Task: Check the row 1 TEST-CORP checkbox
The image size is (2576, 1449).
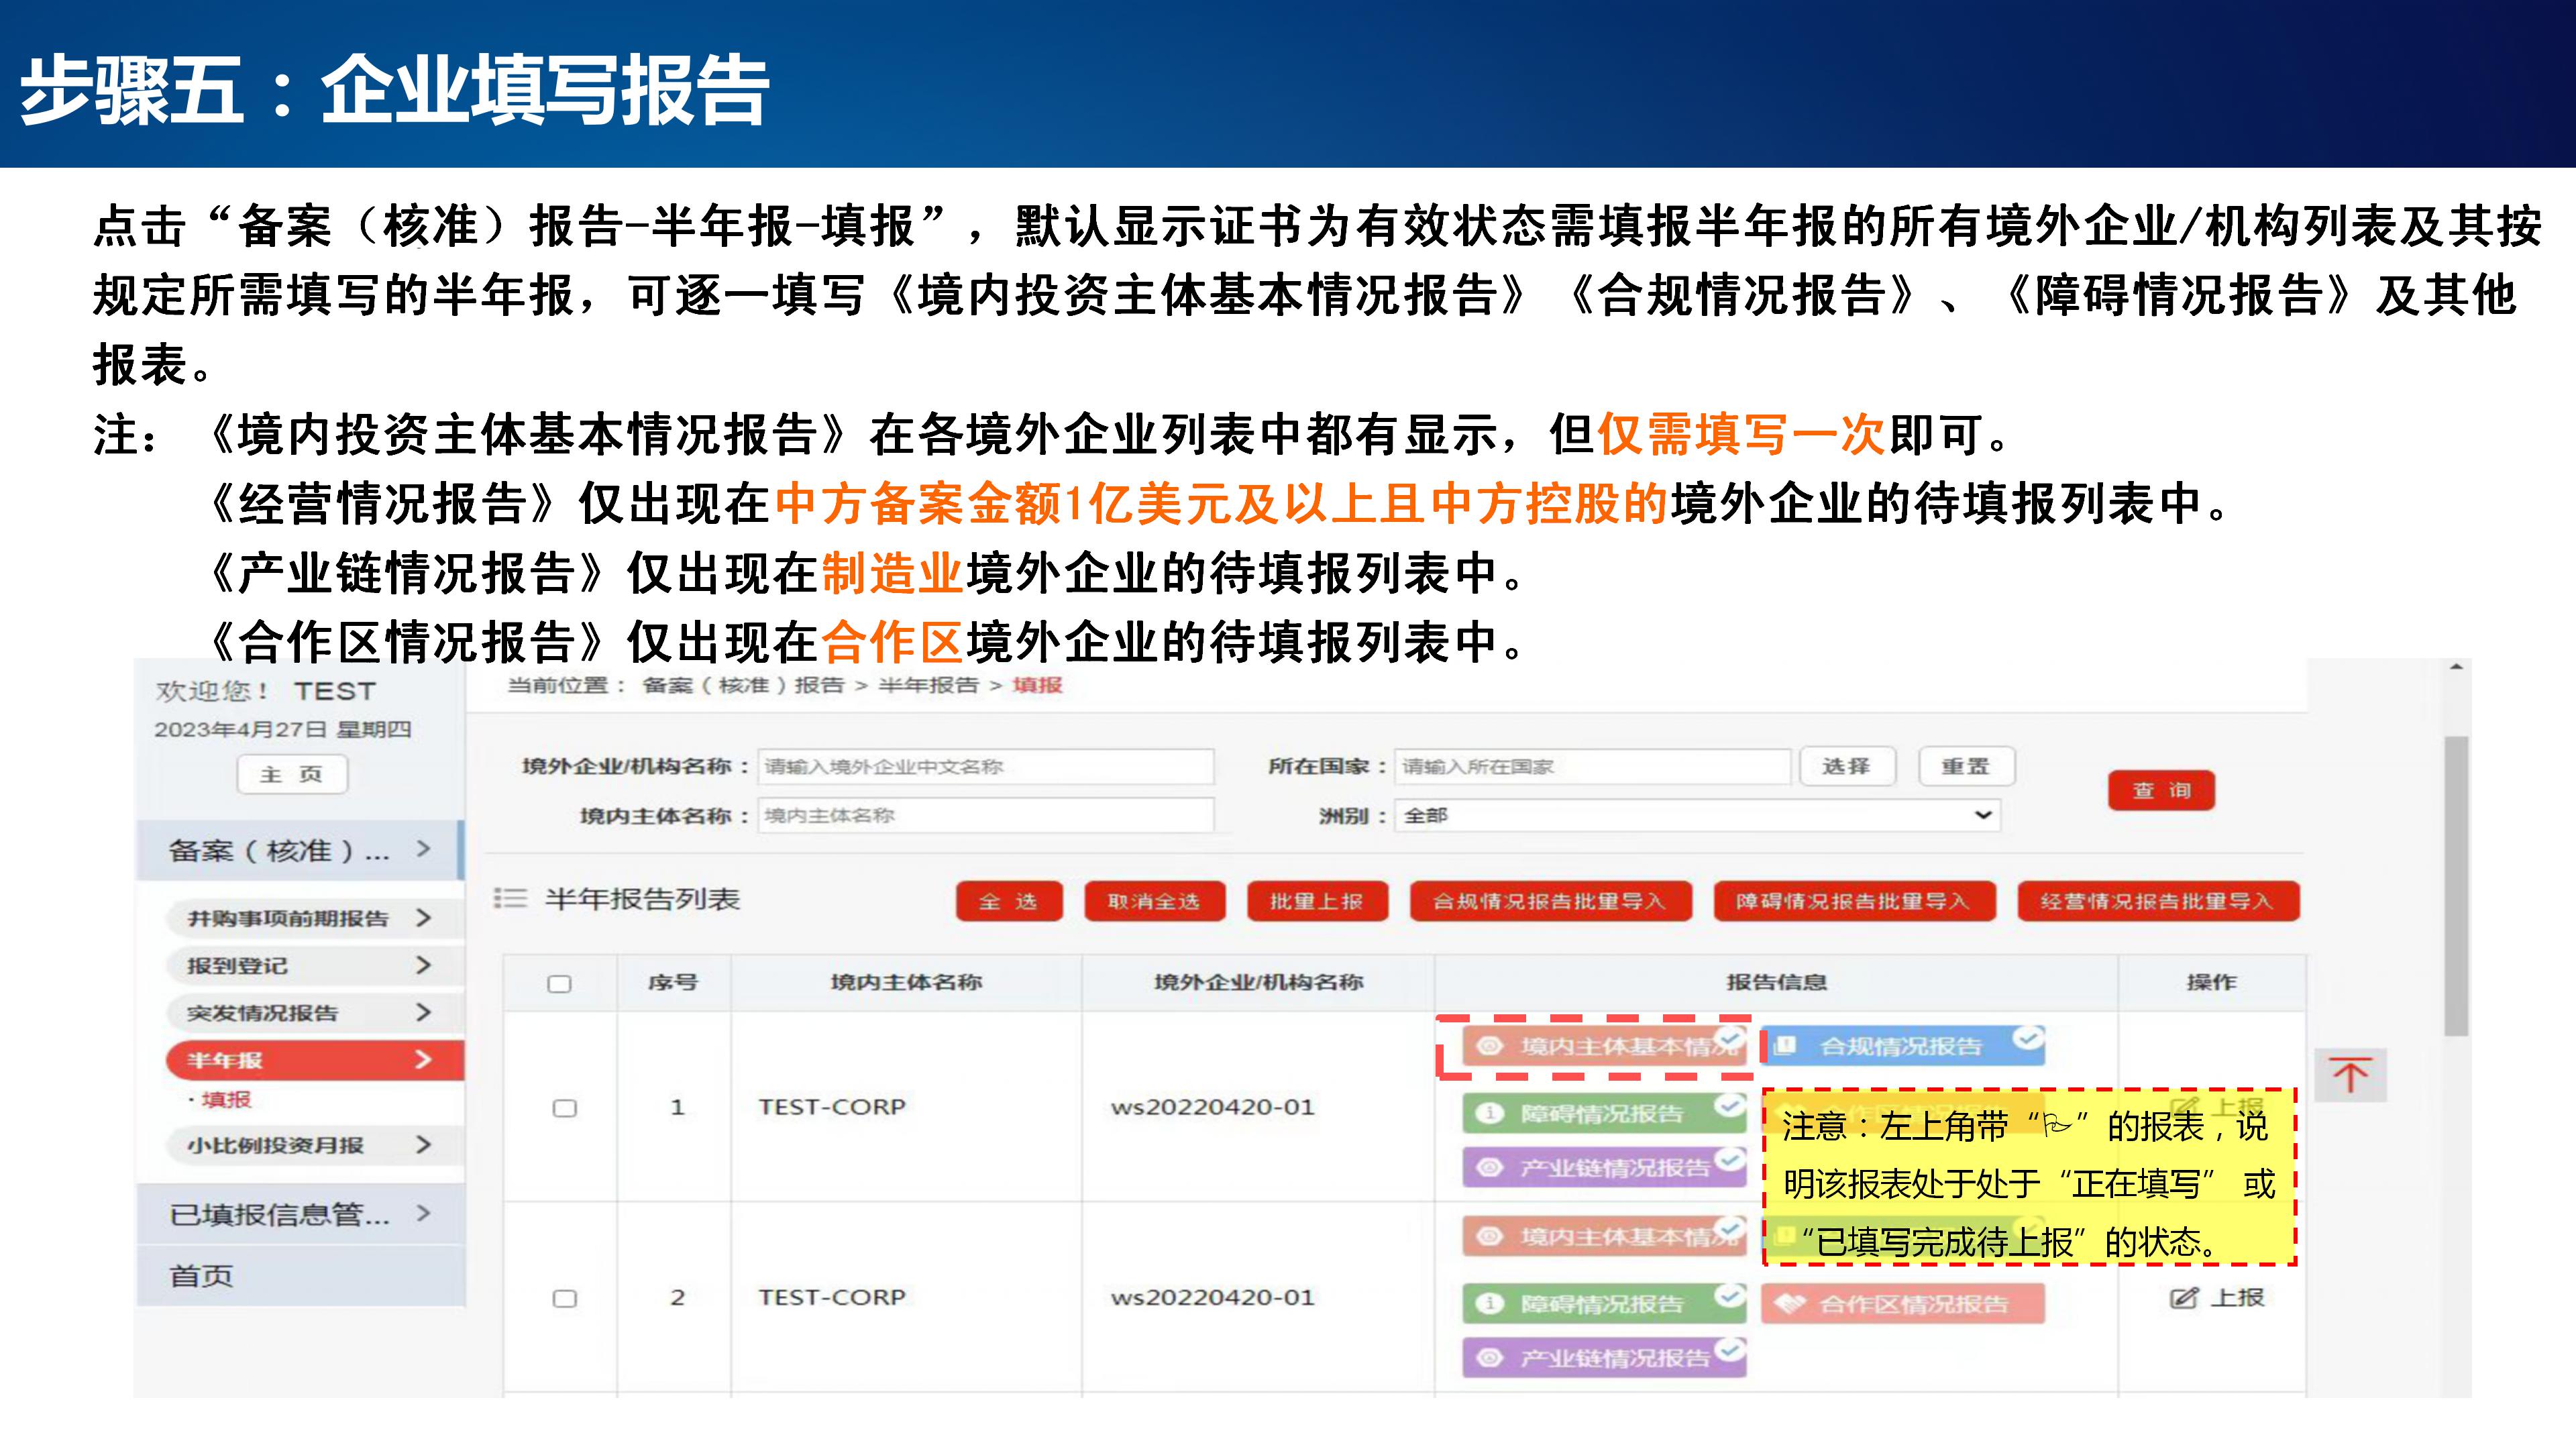Action: pos(565,1108)
